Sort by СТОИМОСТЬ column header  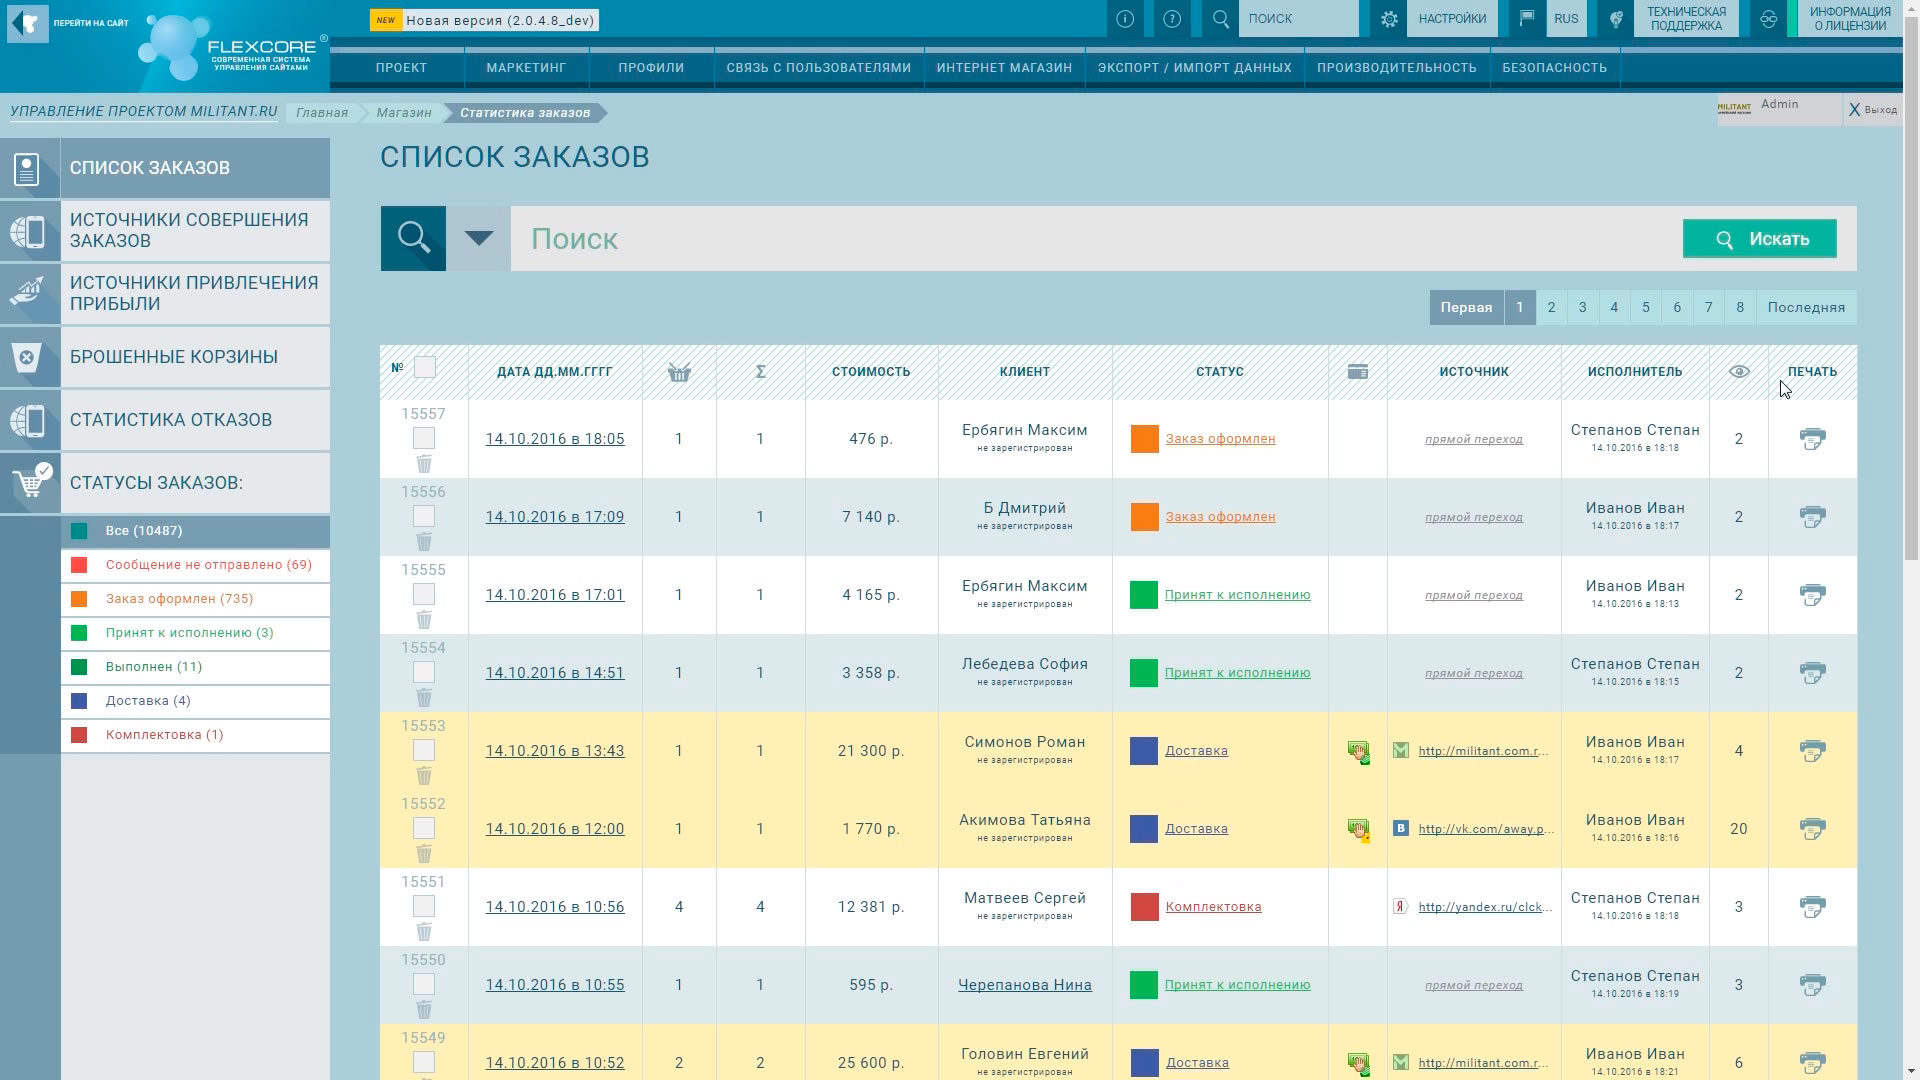[x=871, y=372]
